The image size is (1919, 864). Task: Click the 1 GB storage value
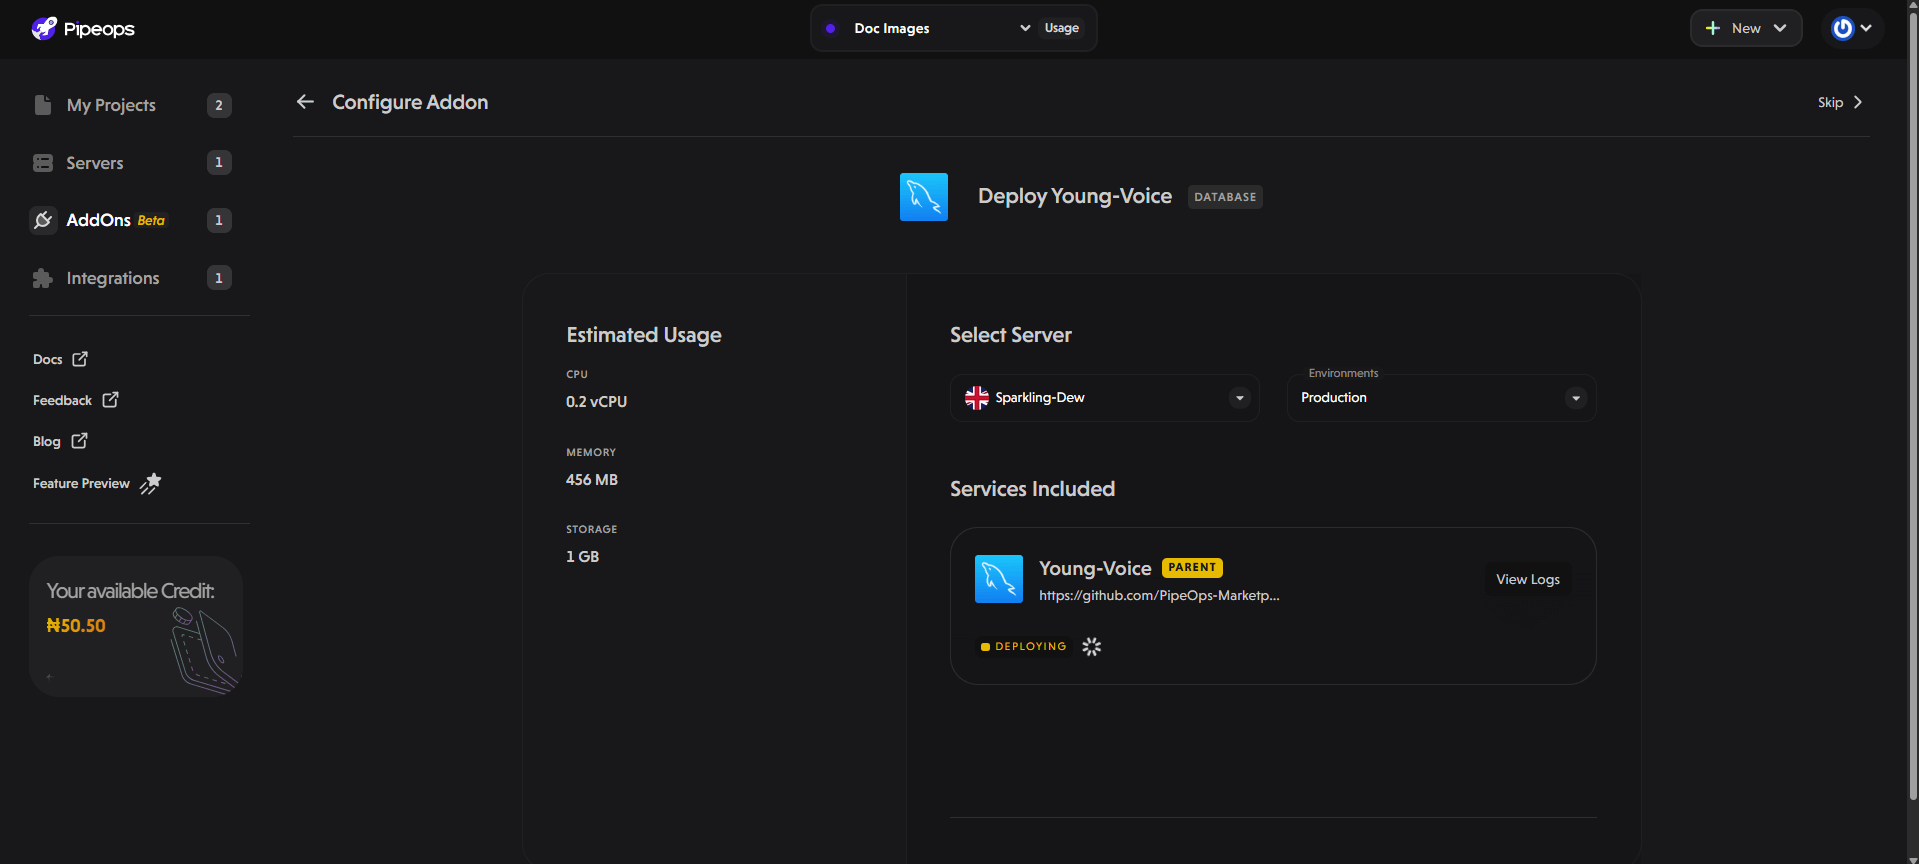click(x=583, y=557)
